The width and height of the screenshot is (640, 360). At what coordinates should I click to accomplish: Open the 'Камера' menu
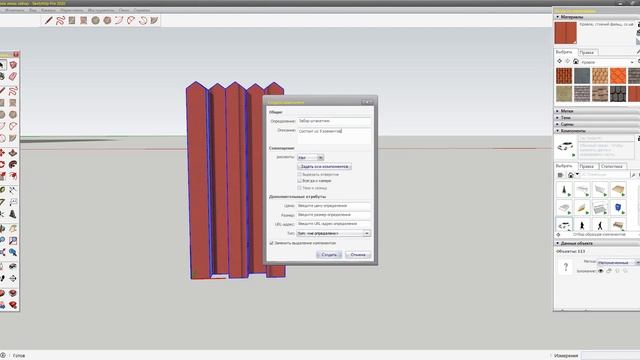(x=48, y=10)
